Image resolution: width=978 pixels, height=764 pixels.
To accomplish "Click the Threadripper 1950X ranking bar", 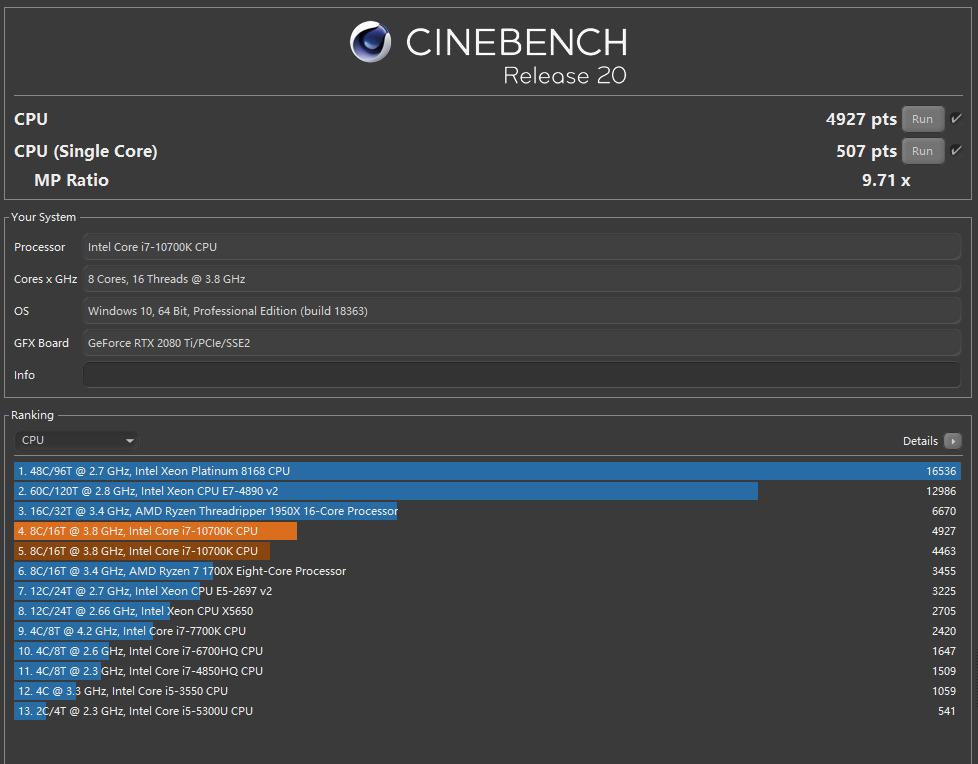I will [x=207, y=511].
